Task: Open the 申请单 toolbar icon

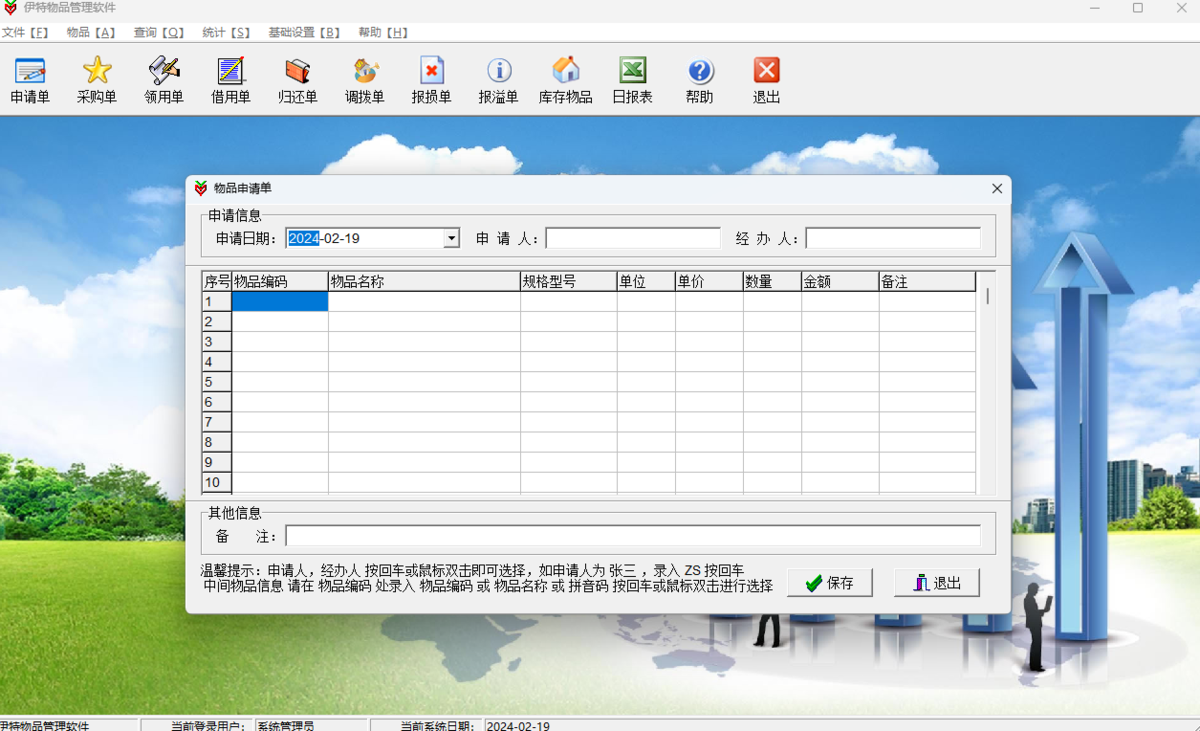Action: (30, 72)
